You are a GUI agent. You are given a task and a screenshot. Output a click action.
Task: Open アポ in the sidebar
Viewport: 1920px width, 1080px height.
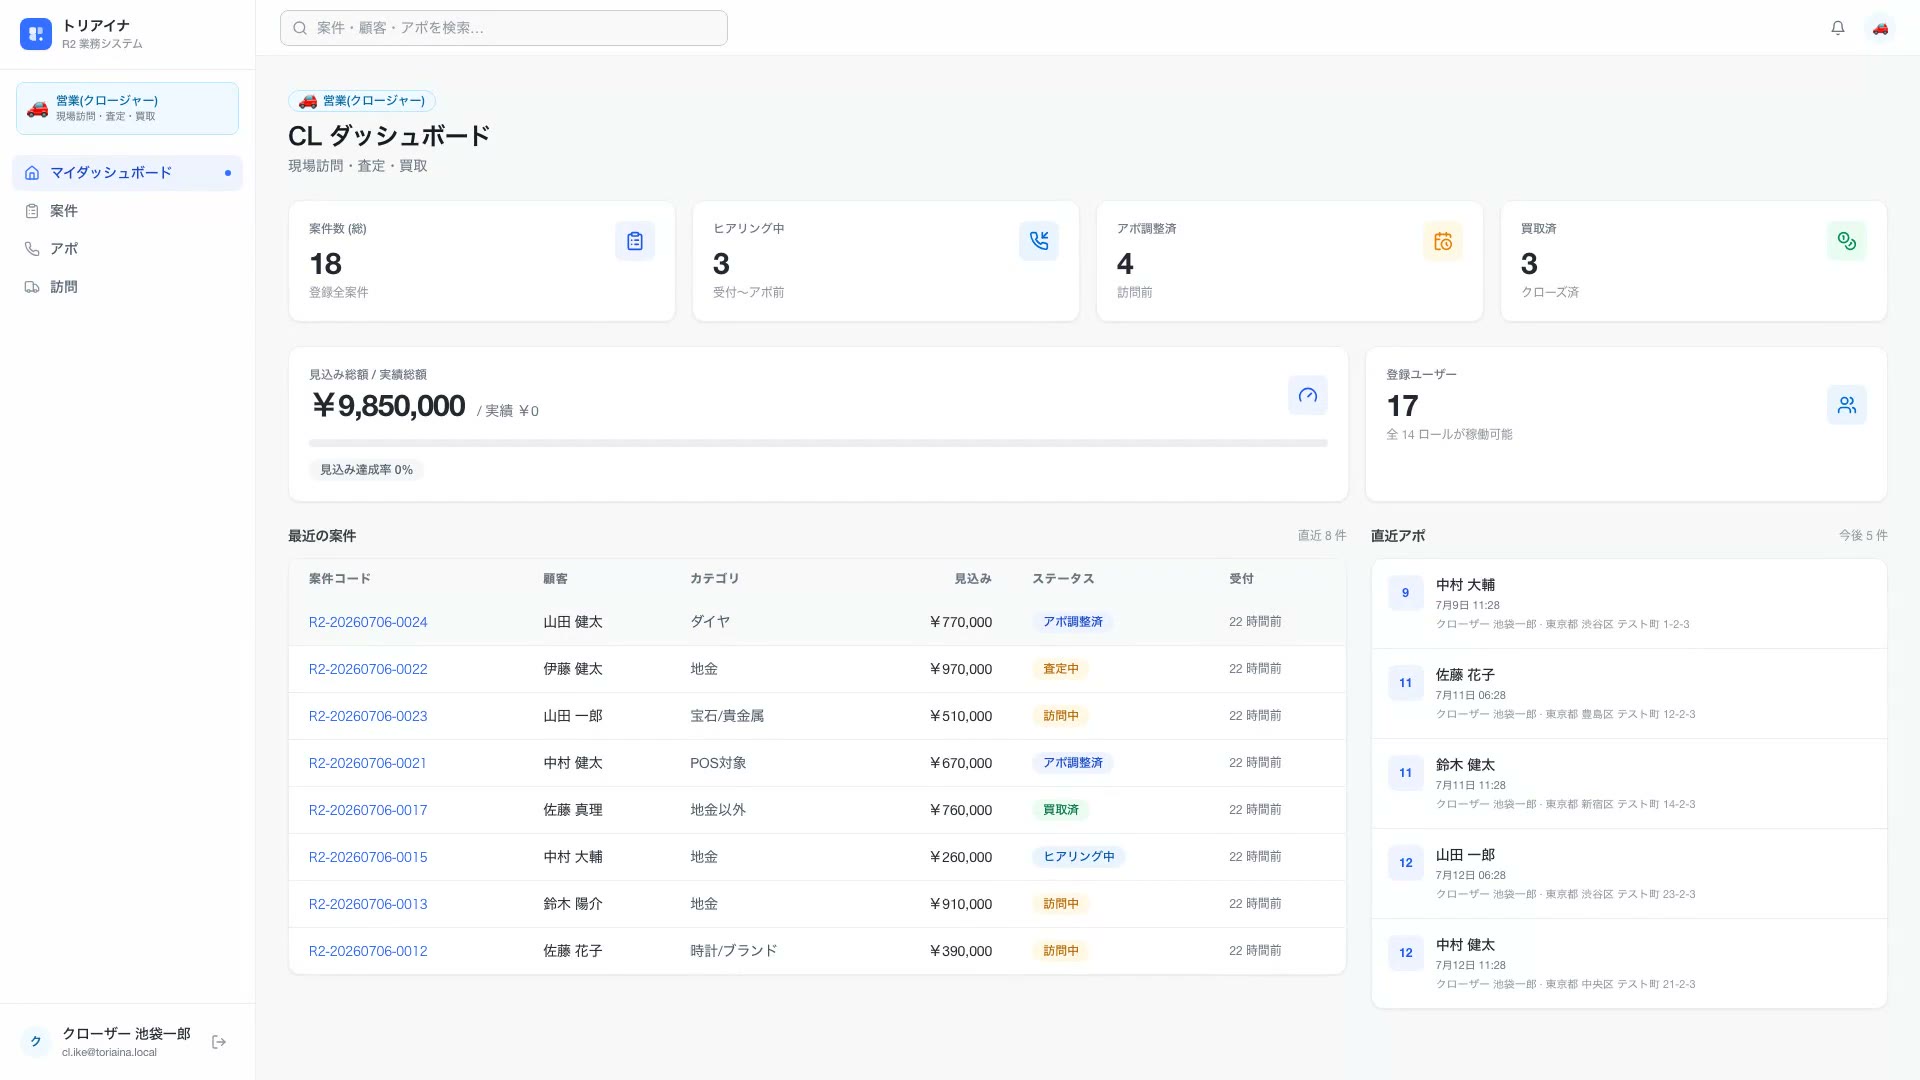127,249
